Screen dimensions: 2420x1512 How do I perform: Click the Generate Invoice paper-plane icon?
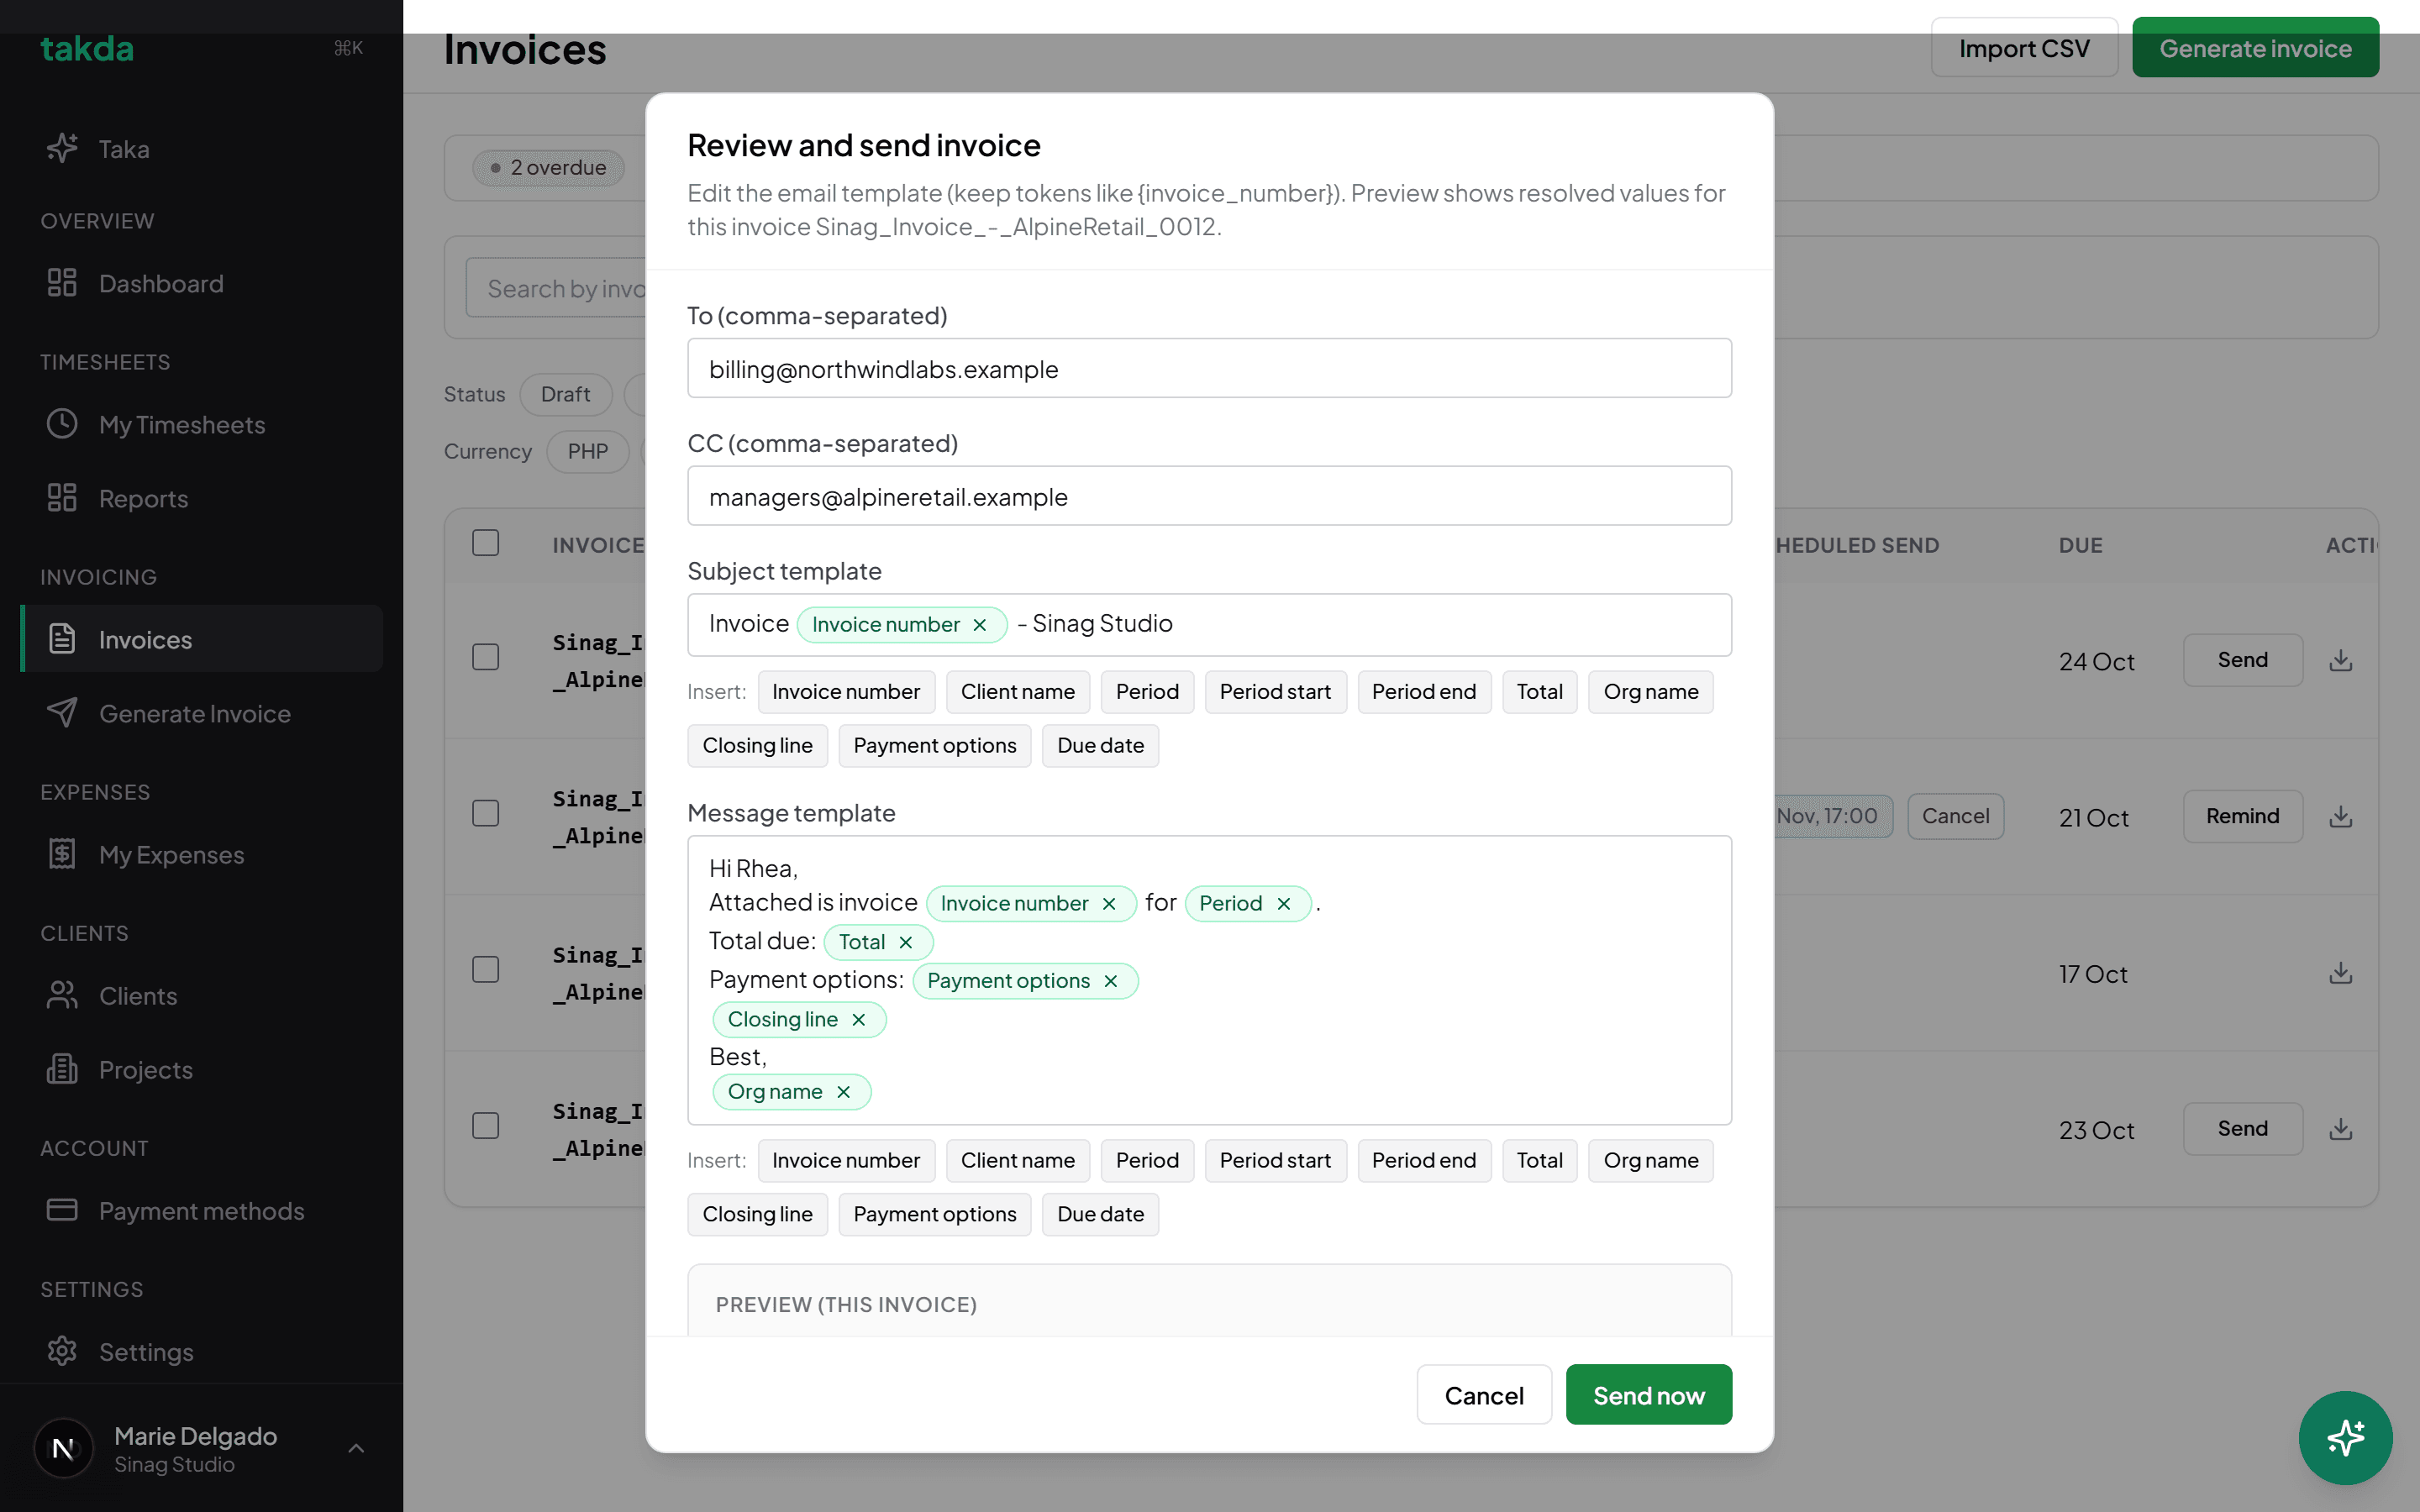(x=62, y=713)
